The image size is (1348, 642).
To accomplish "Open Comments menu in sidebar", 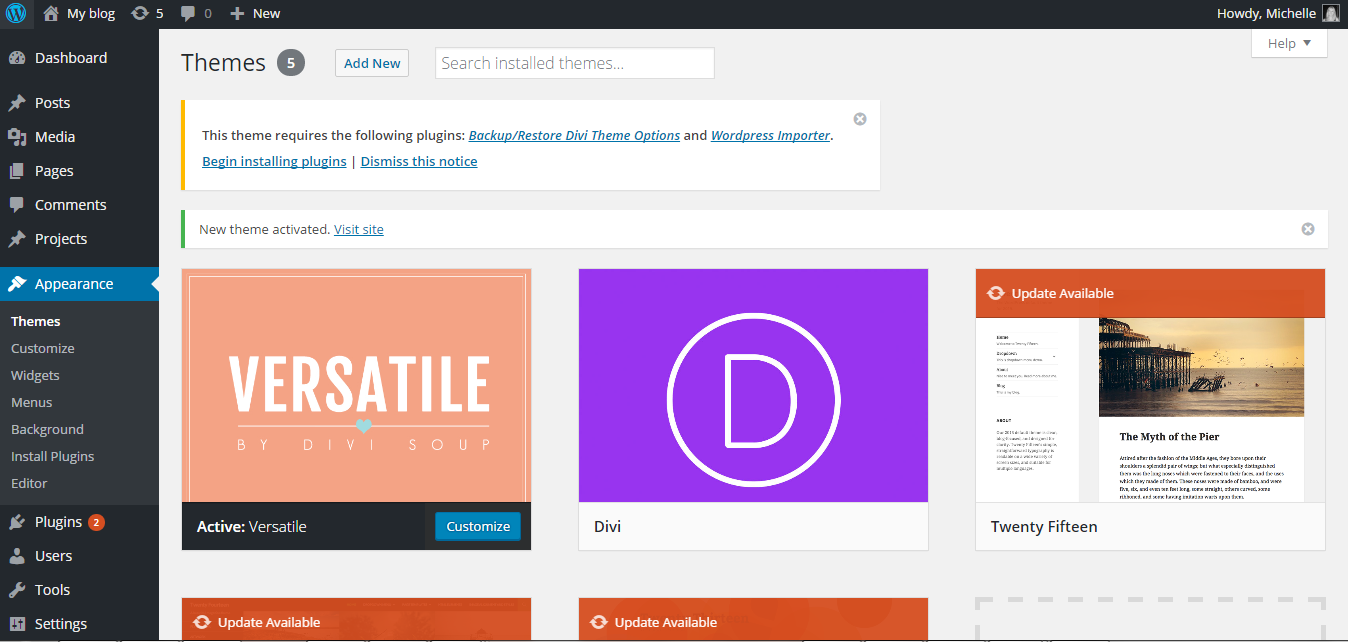I will [70, 205].
